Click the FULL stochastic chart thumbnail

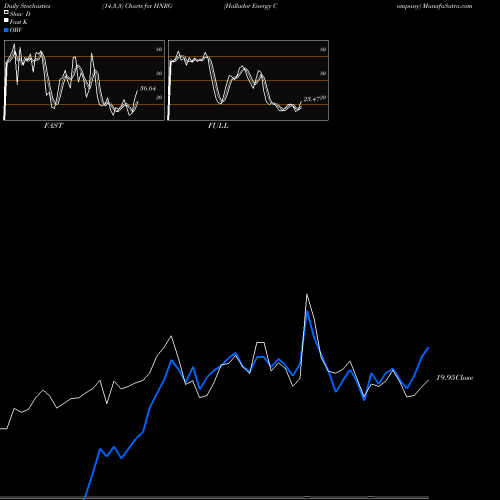[x=248, y=80]
